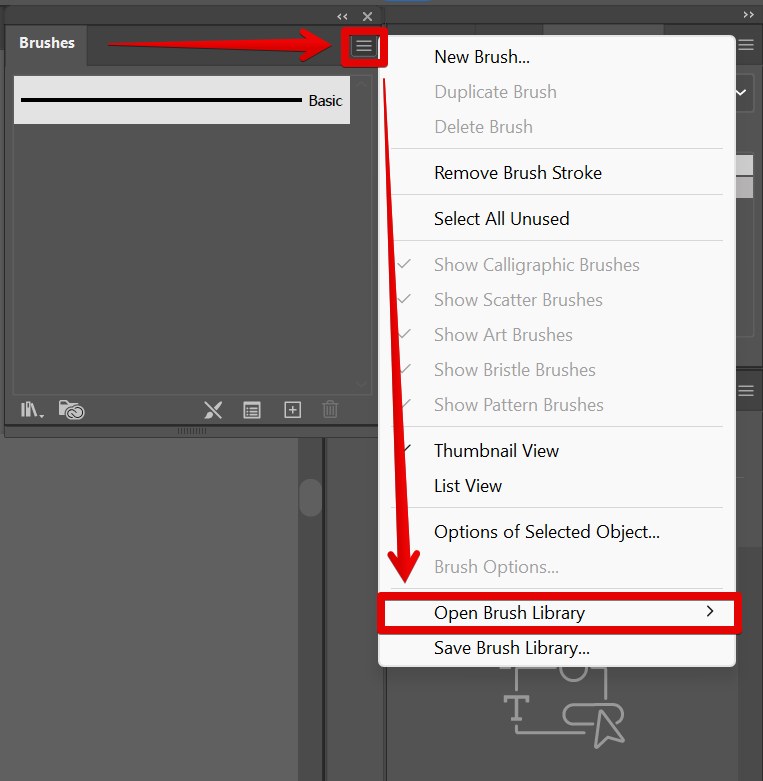763x781 pixels.
Task: Select Thumbnail View option
Action: [556, 451]
